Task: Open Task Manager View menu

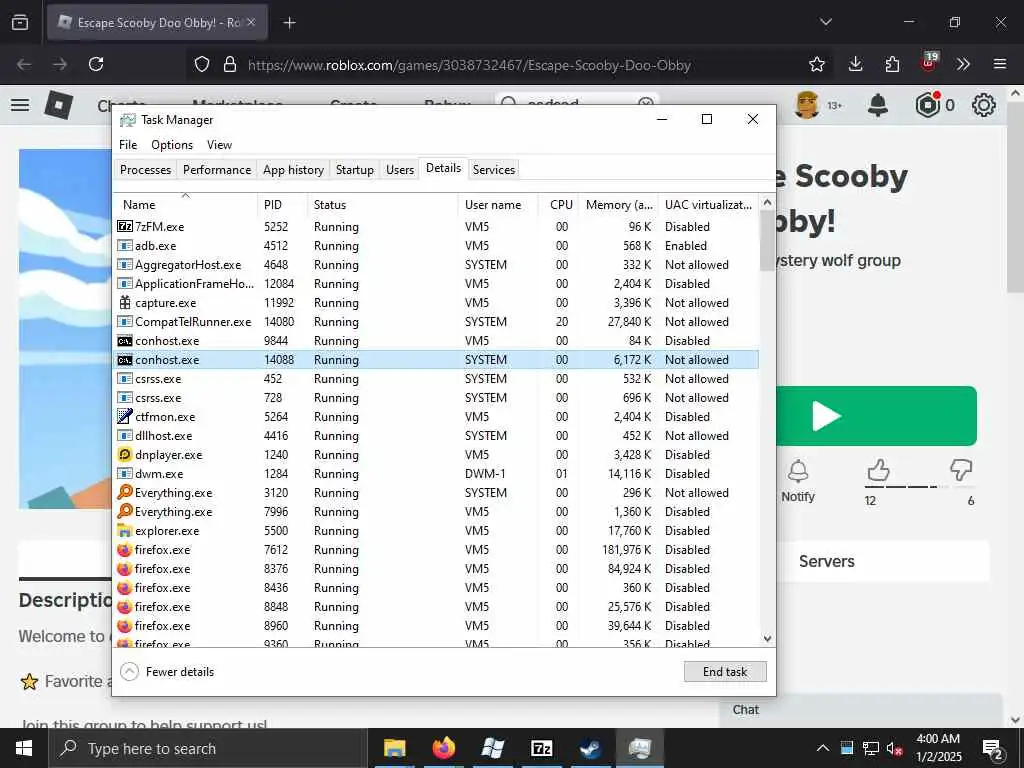Action: coord(219,145)
